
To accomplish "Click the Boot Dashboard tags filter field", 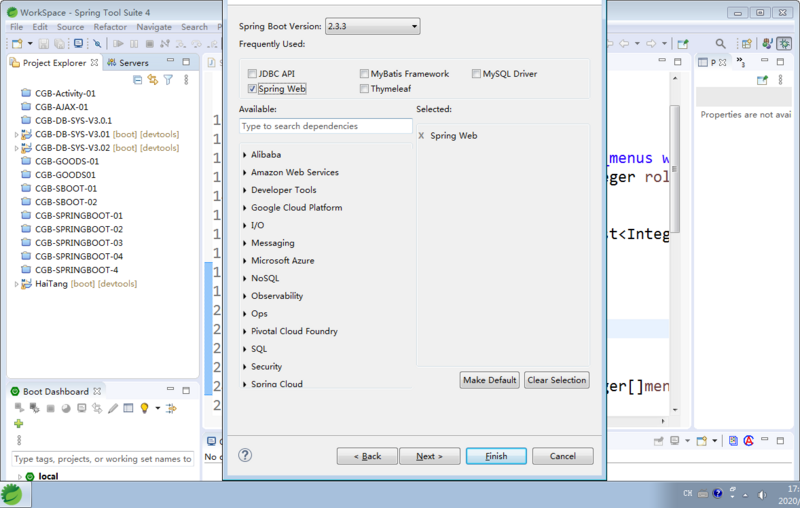I will tap(103, 459).
